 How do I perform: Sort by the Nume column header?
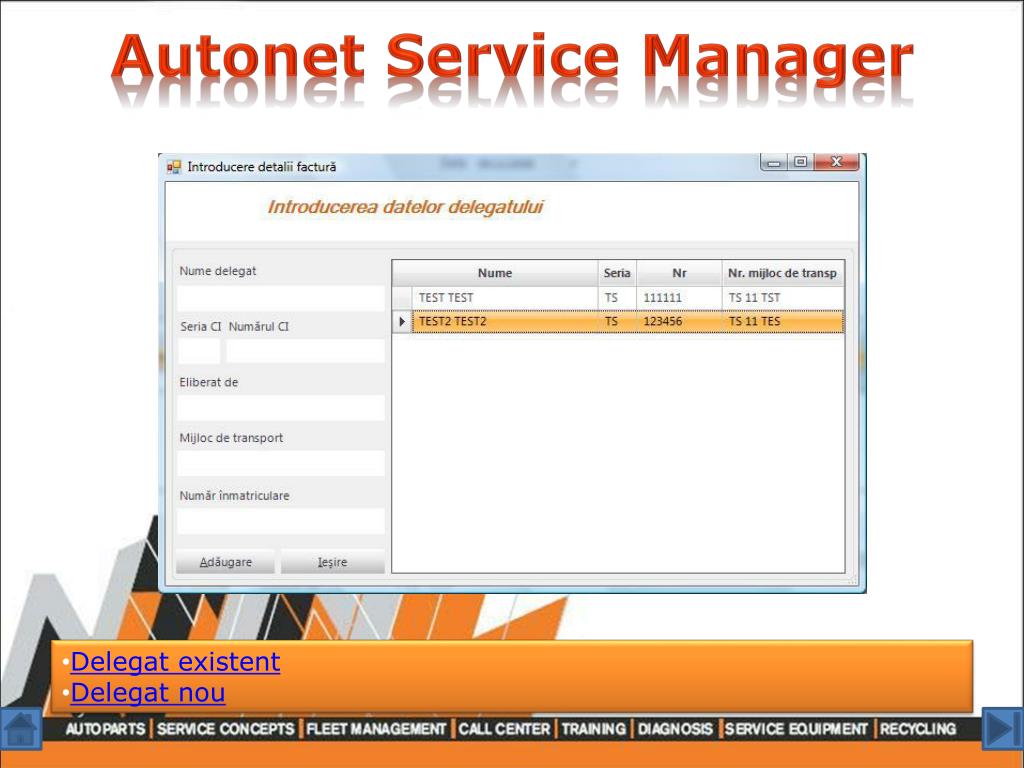tap(494, 273)
